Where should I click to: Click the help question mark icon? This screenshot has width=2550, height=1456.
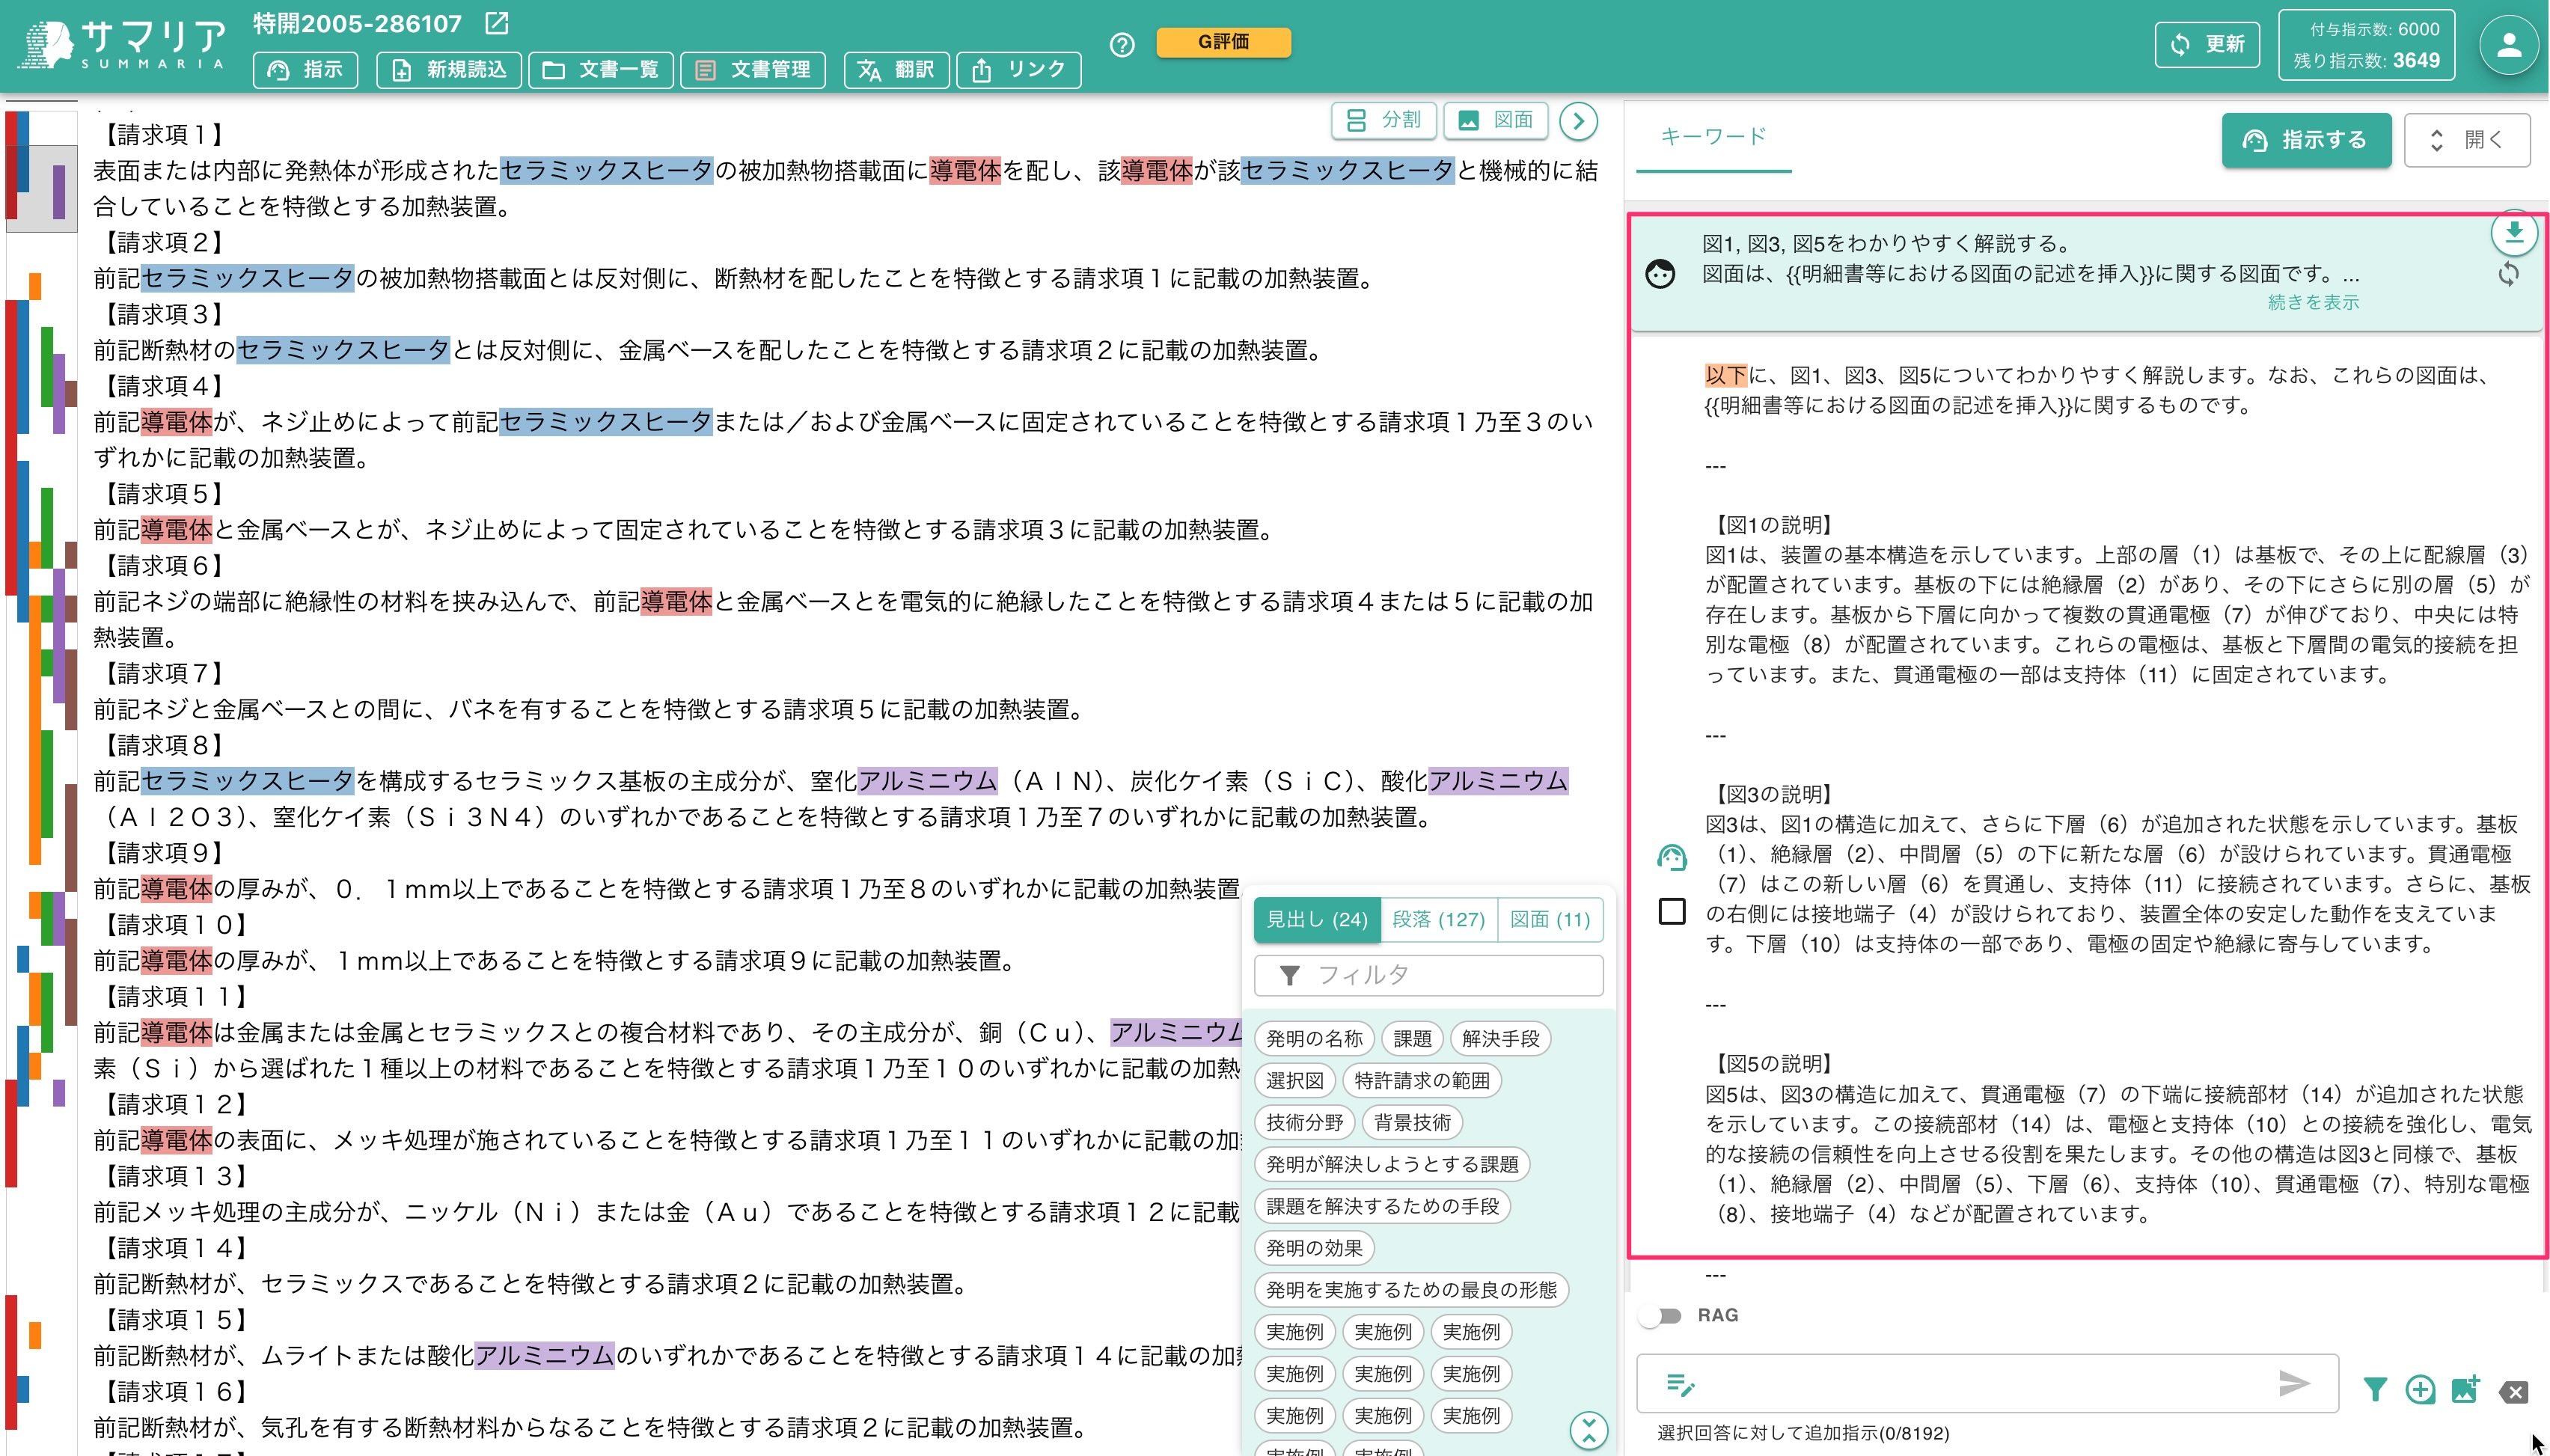click(1122, 45)
